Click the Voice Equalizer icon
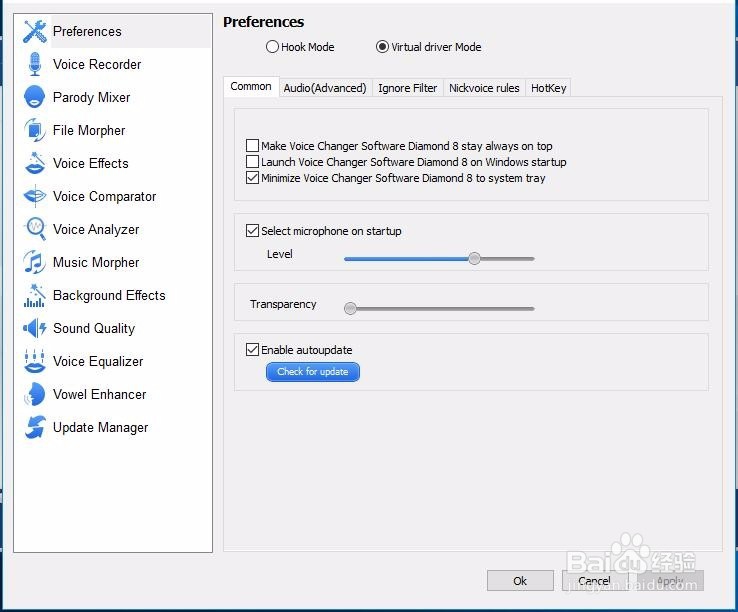The width and height of the screenshot is (738, 612). [x=35, y=361]
